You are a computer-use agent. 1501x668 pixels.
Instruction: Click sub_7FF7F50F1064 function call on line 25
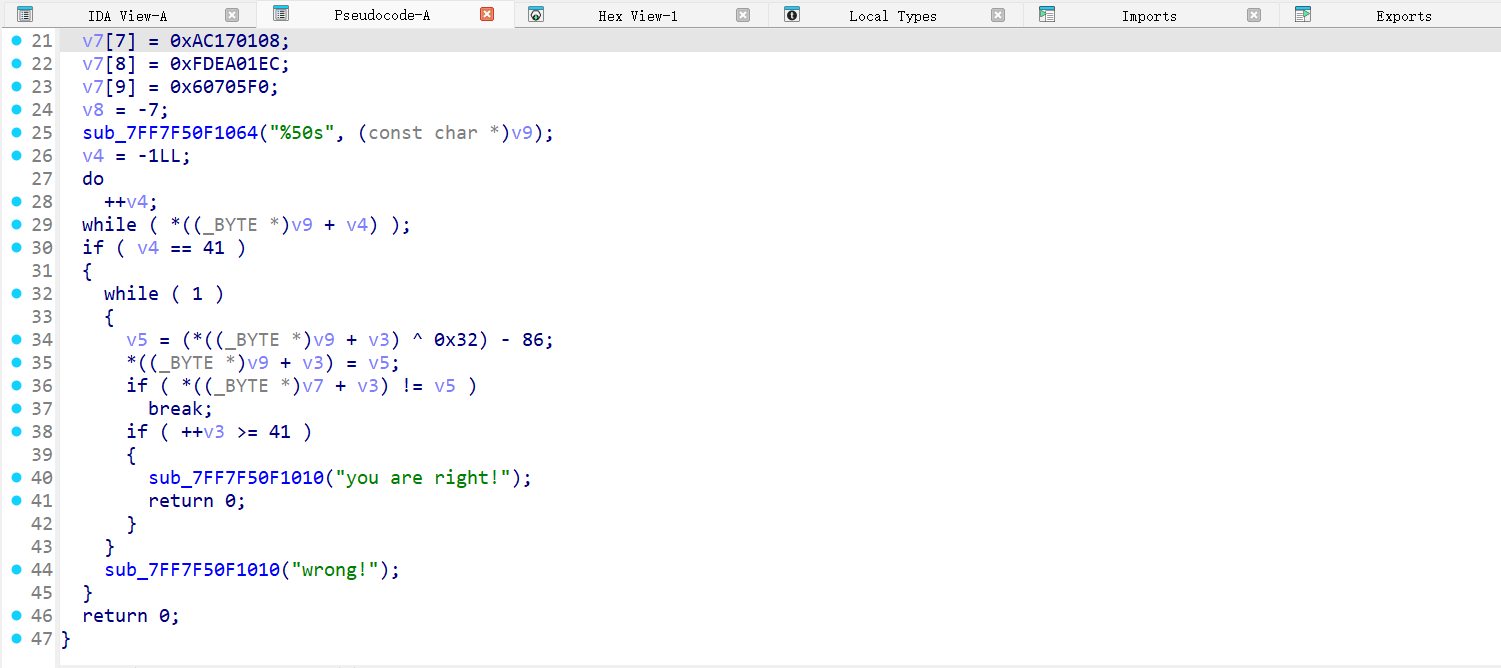pos(170,133)
